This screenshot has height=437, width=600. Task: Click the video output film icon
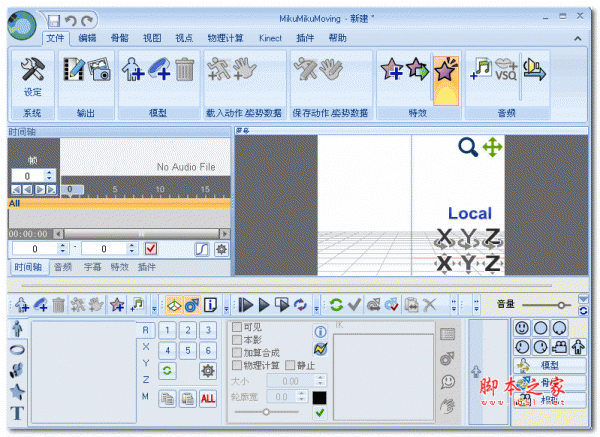click(x=74, y=69)
